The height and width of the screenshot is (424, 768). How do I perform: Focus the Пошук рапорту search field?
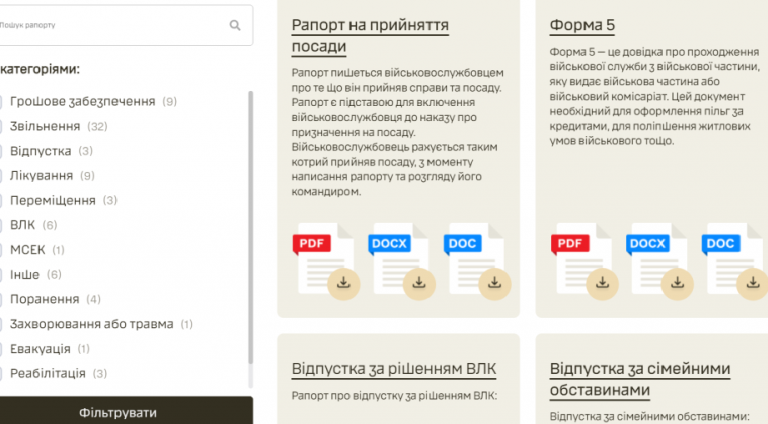coord(114,25)
